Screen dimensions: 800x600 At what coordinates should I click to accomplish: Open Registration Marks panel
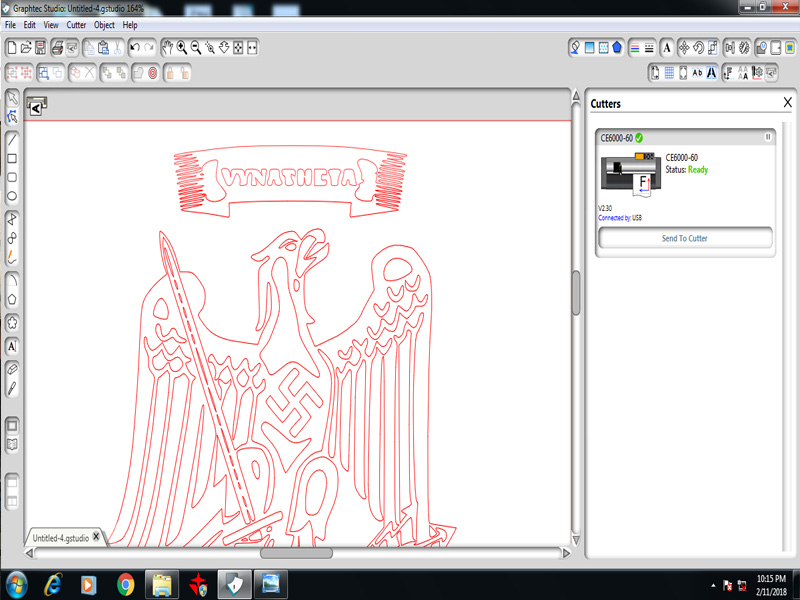683,73
